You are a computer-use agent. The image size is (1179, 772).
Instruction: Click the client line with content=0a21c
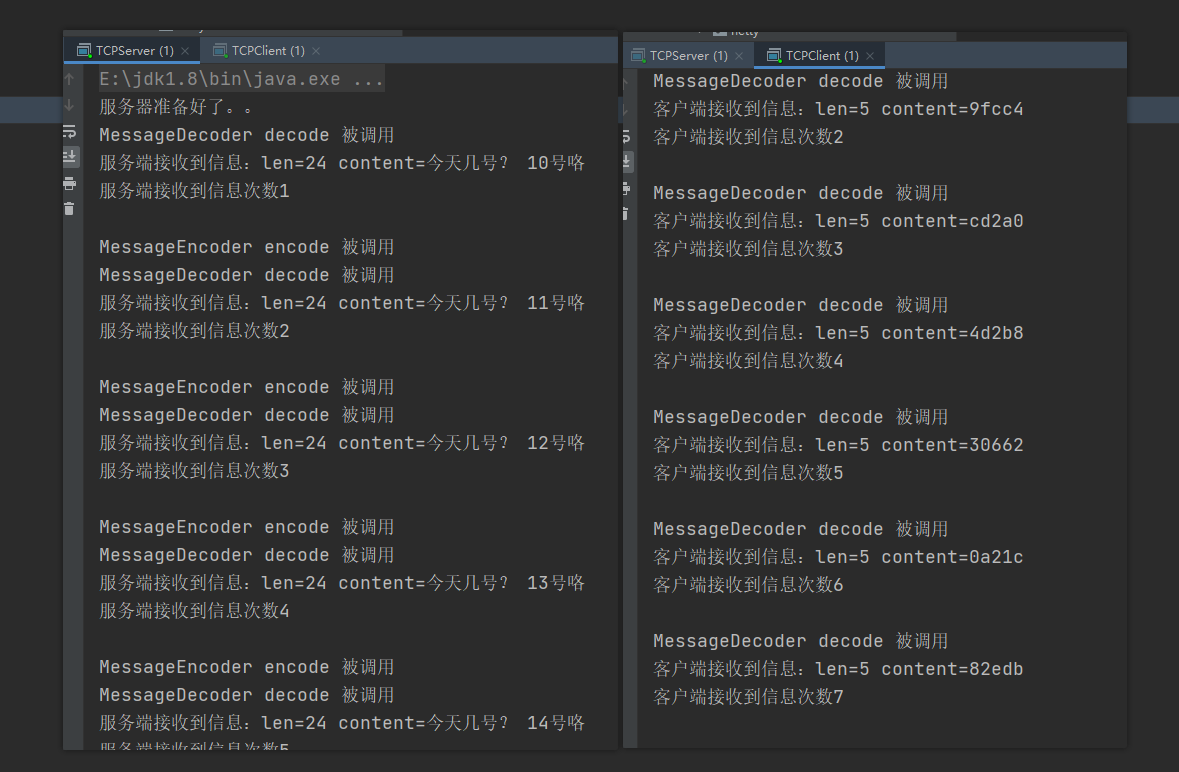pyautogui.click(x=838, y=557)
